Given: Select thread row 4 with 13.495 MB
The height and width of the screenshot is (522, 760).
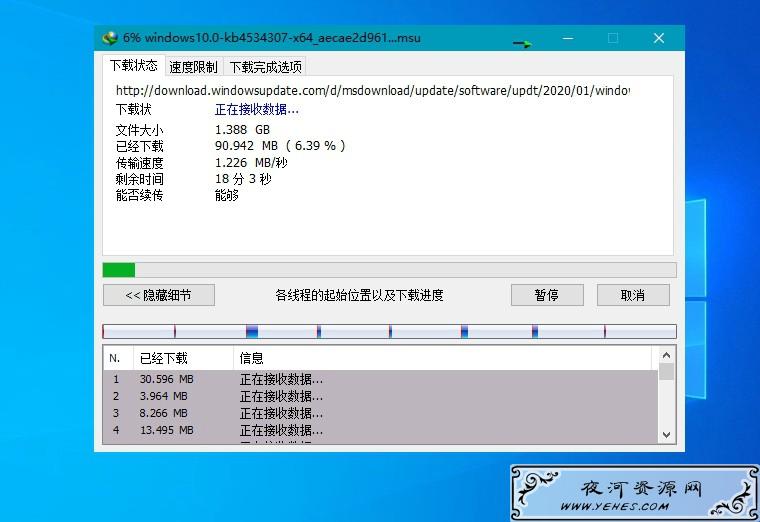Looking at the screenshot, I should (380, 430).
